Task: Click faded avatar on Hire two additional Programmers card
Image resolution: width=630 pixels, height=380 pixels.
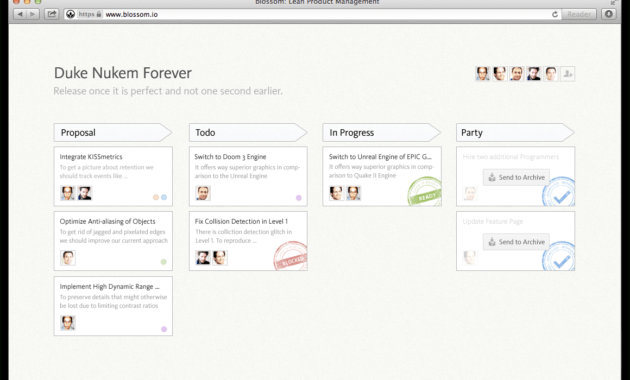Action: click(470, 194)
